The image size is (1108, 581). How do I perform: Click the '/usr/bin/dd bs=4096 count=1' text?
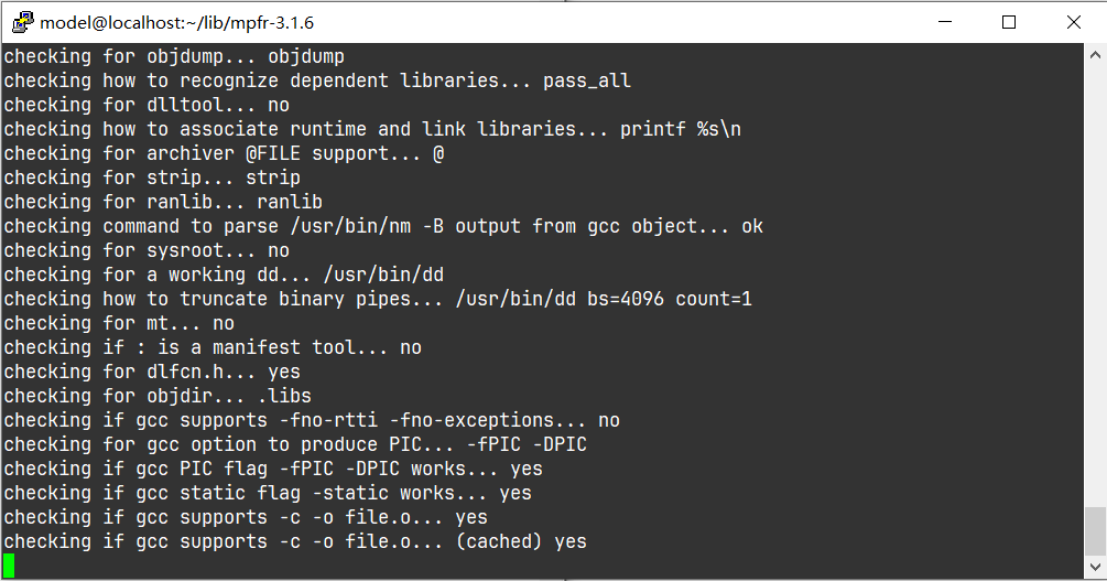point(603,299)
